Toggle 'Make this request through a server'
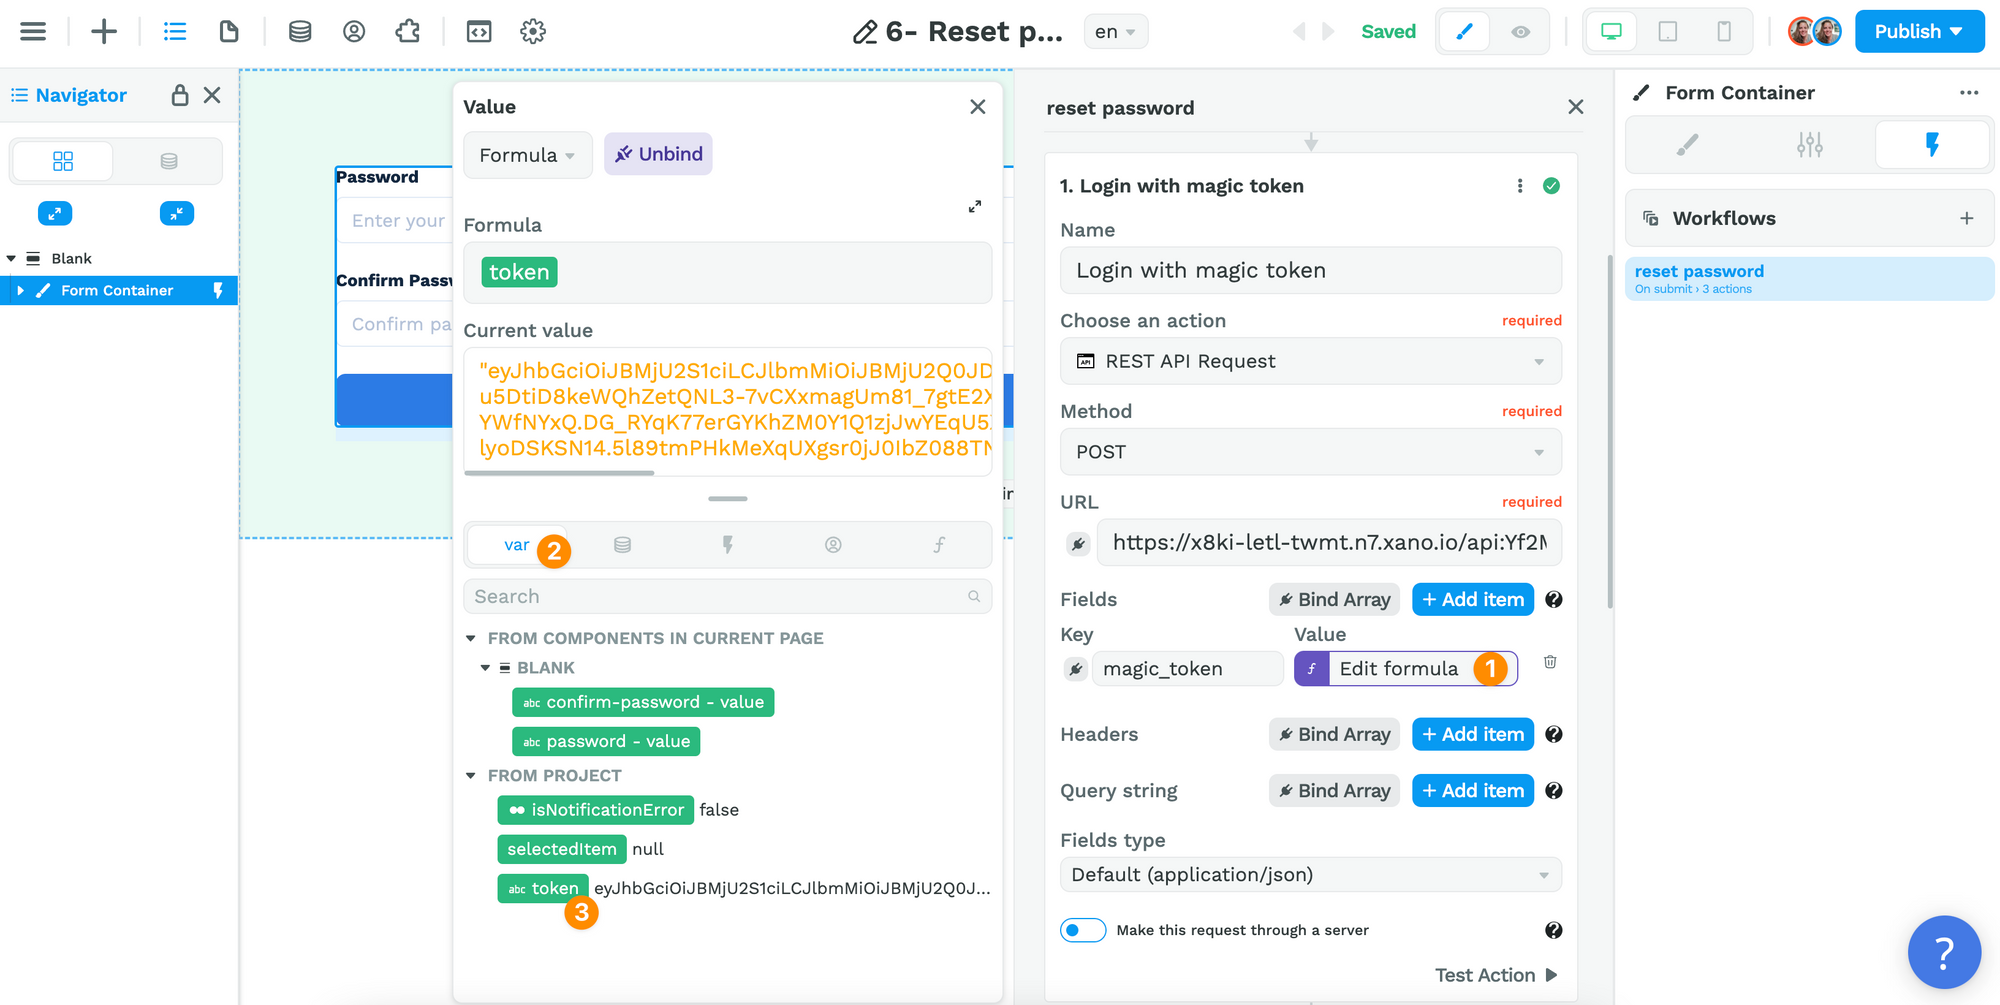This screenshot has height=1005, width=2000. tap(1083, 930)
